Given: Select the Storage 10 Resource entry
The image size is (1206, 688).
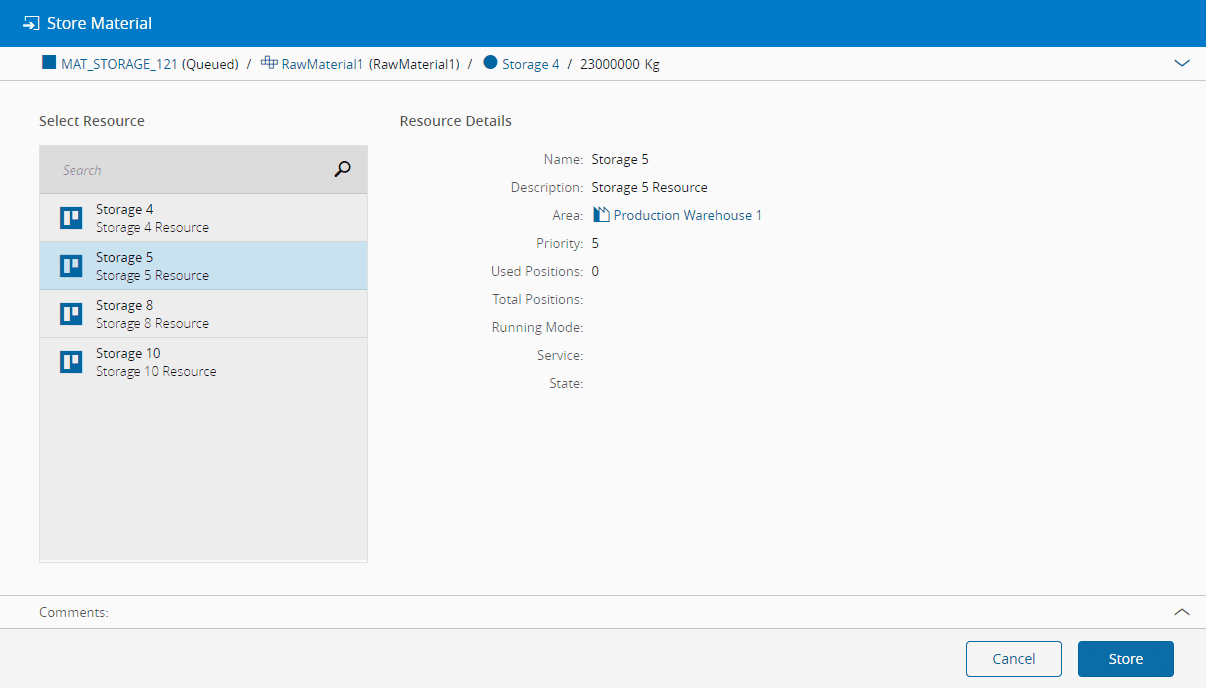Looking at the screenshot, I should (x=203, y=362).
